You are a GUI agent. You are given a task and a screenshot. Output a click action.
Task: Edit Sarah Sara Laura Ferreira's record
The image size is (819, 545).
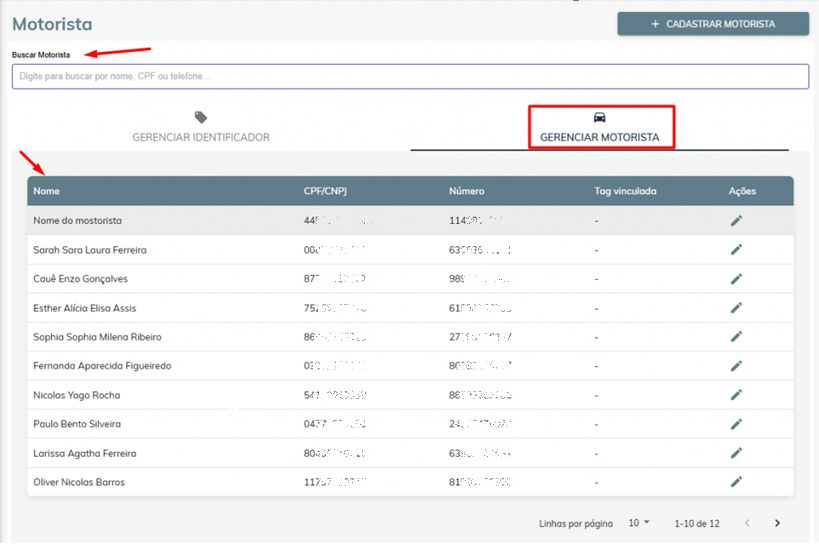[x=736, y=250]
